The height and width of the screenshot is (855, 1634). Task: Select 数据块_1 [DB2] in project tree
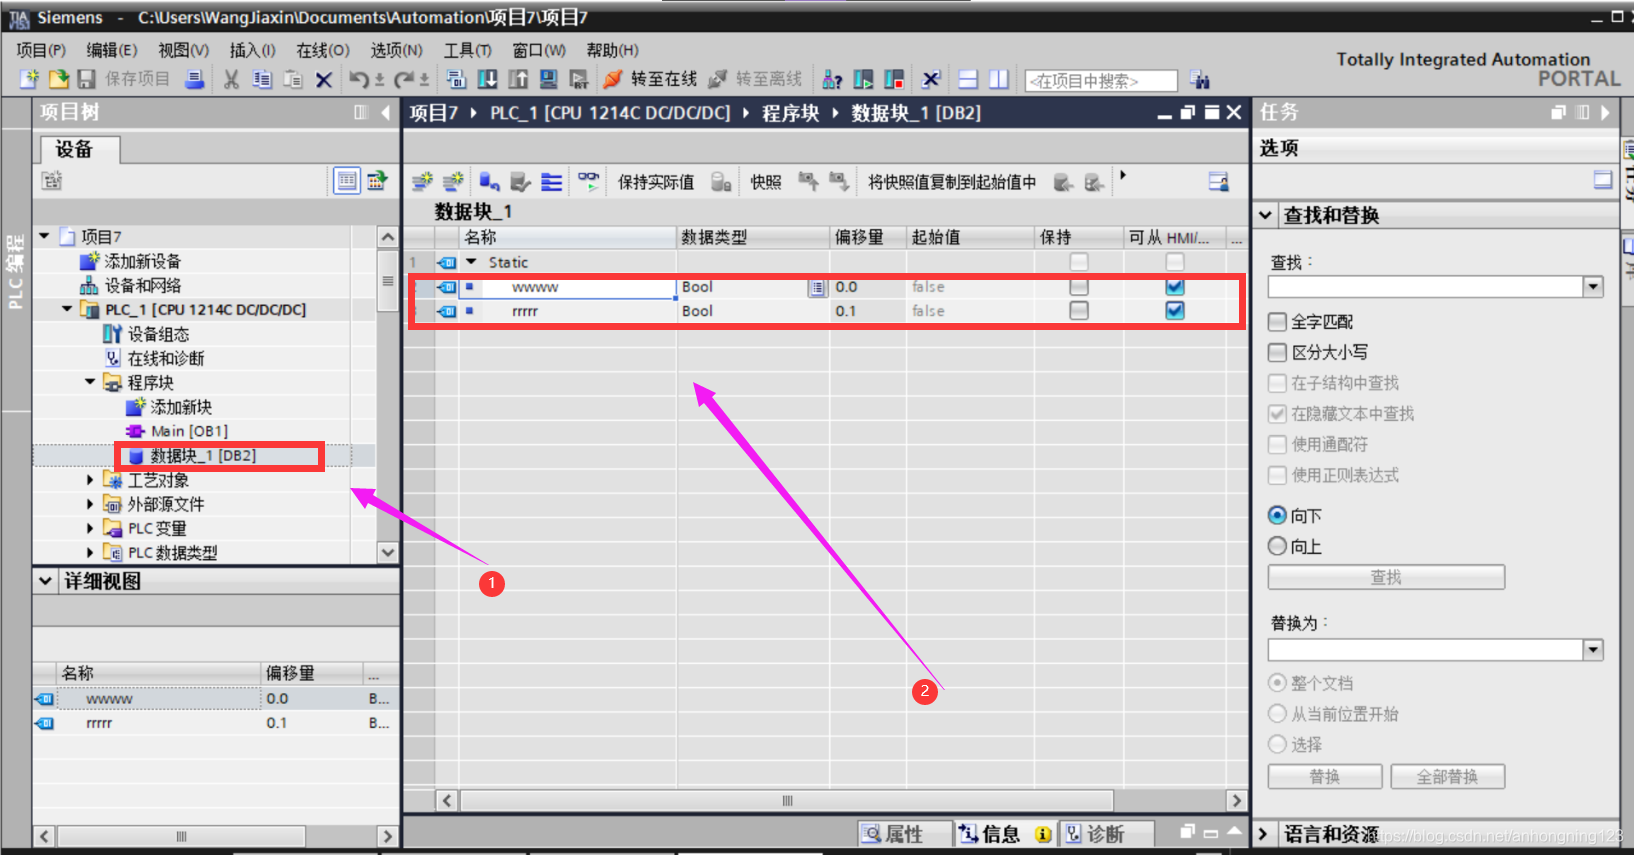[x=203, y=456]
